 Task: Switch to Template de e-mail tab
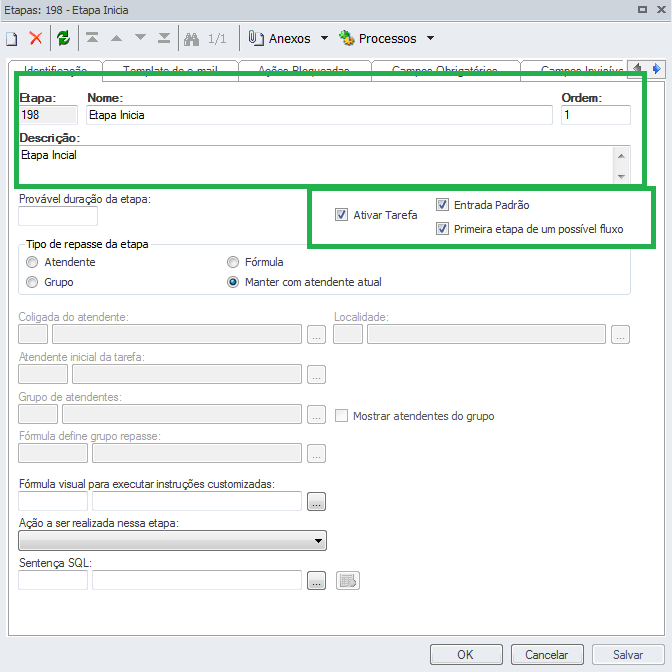pyautogui.click(x=171, y=69)
